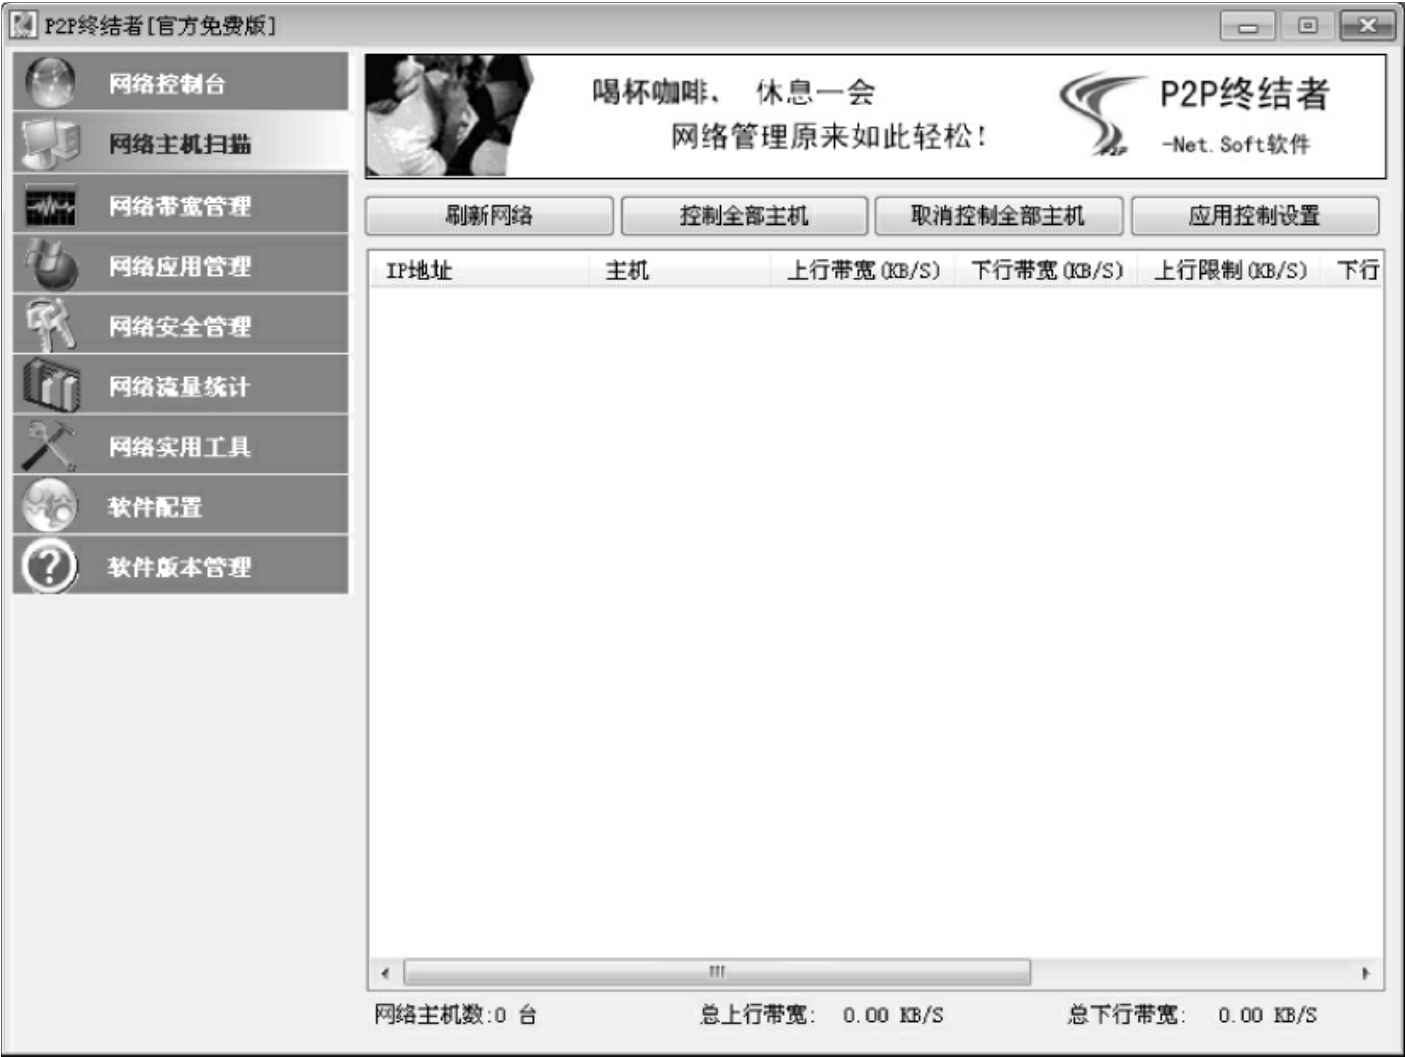This screenshot has width=1405, height=1057.
Task: Click the P2P终结者 swoosh logo
Action: [1101, 114]
